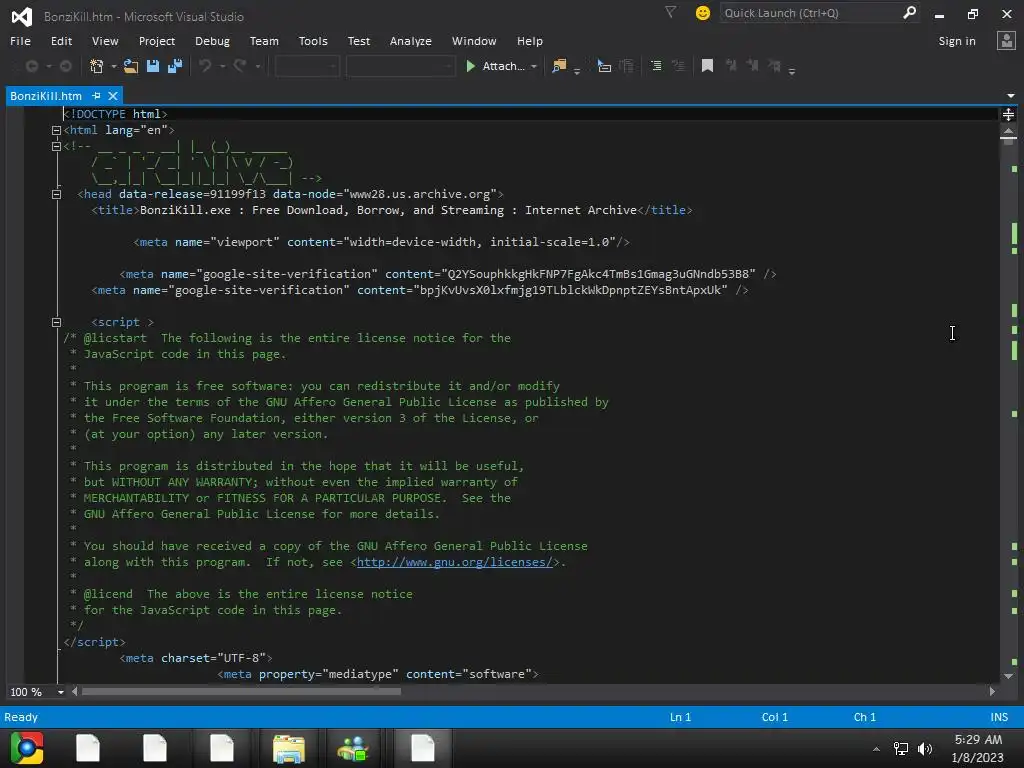Close the BonziKill.htm tab
The height and width of the screenshot is (768, 1024).
tap(112, 95)
